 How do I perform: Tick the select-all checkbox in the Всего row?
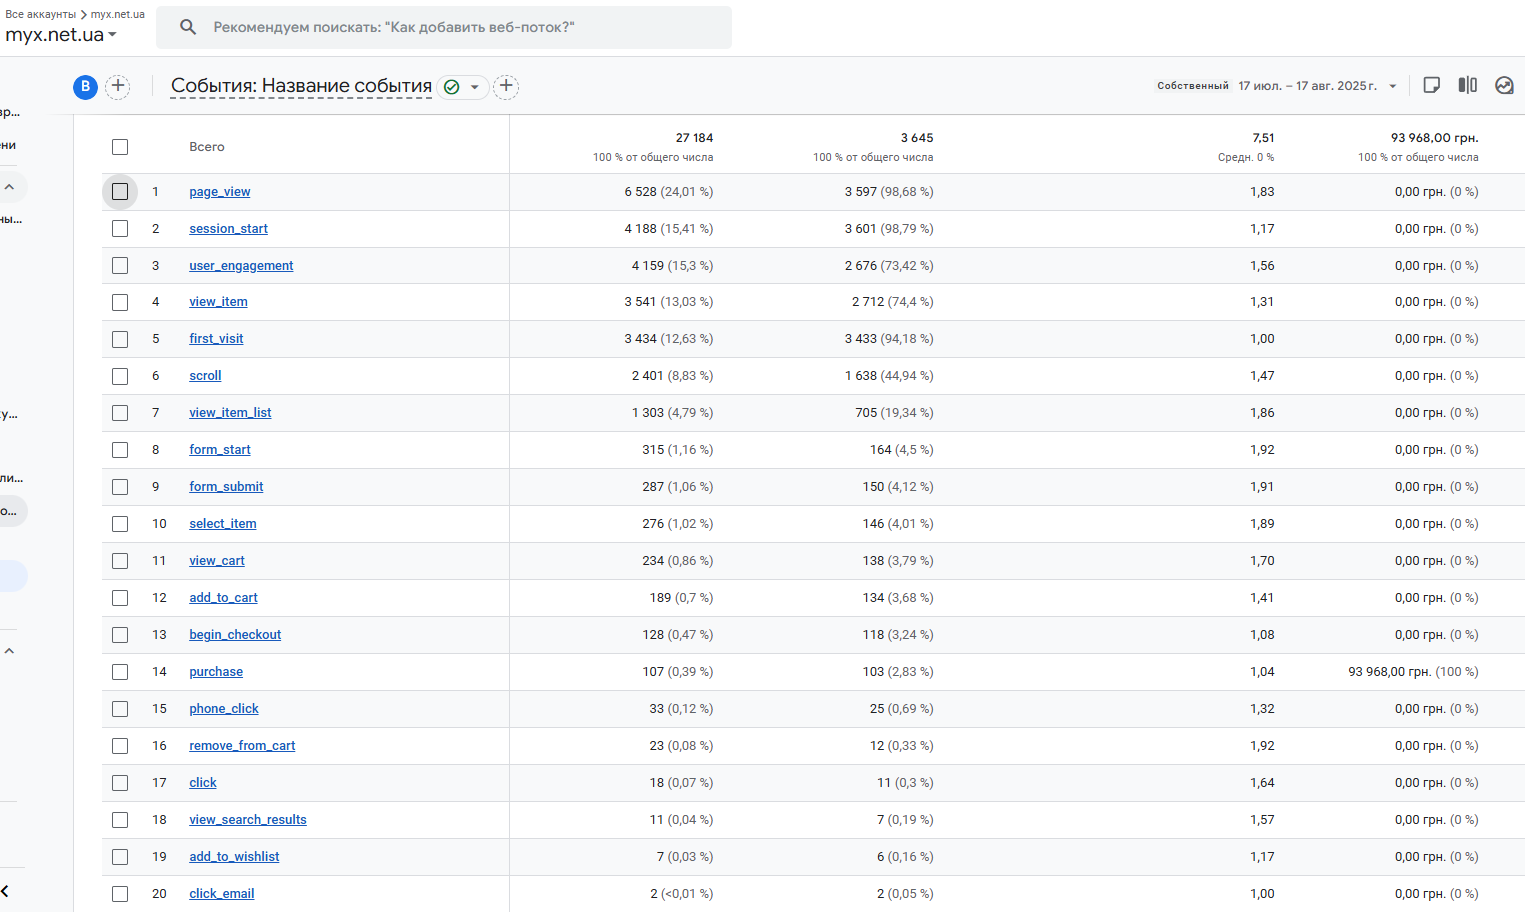point(120,147)
